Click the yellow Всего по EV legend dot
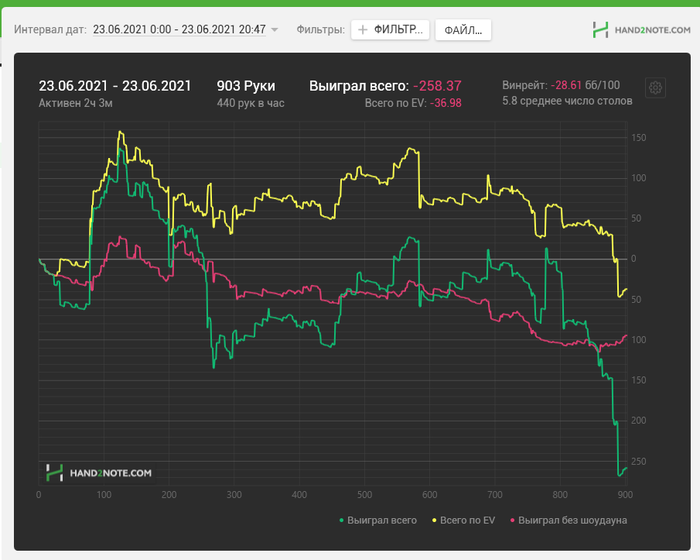This screenshot has height=560, width=700. pyautogui.click(x=434, y=520)
